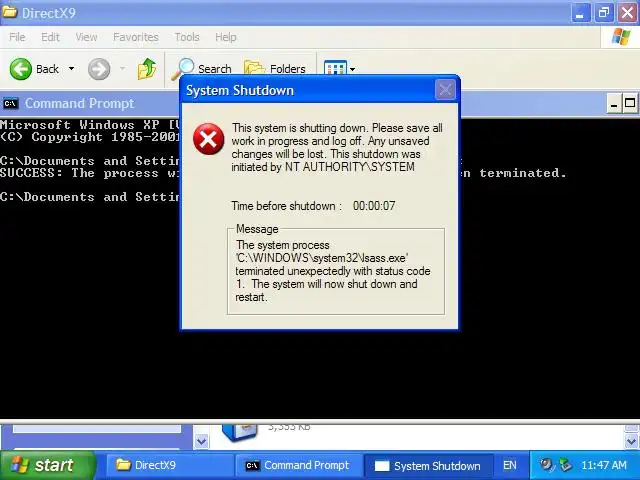Click the EN language indicator
This screenshot has width=640, height=480.
click(509, 465)
